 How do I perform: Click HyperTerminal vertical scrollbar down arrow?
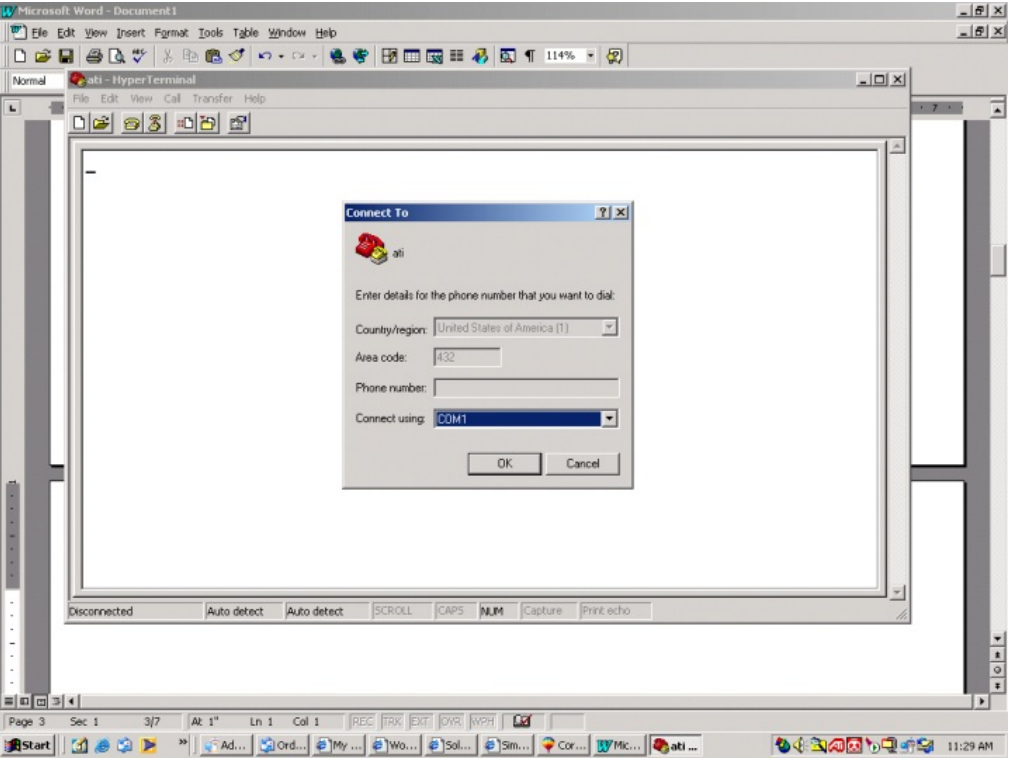[x=897, y=592]
